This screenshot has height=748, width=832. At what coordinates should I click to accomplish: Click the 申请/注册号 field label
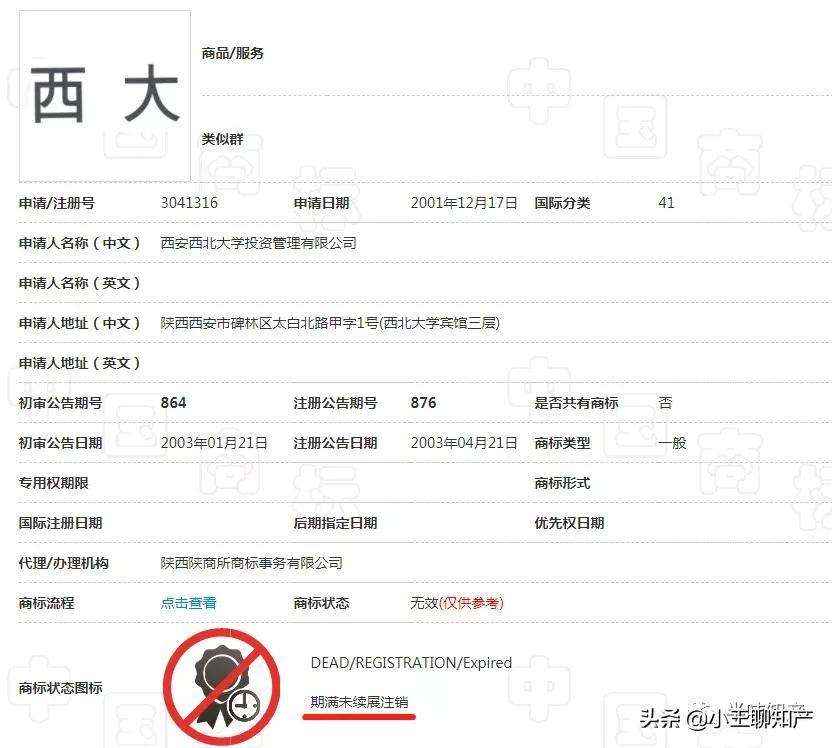[x=57, y=203]
